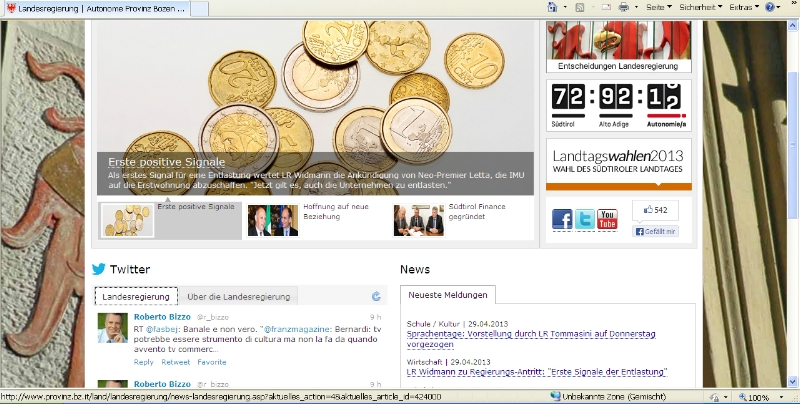Open the Help question mark icon

(770, 7)
